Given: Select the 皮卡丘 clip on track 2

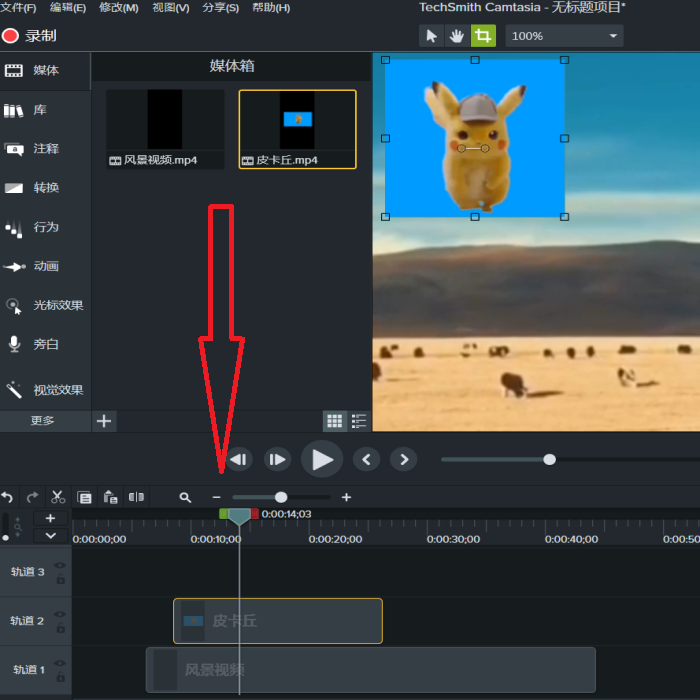Looking at the screenshot, I should coord(278,621).
